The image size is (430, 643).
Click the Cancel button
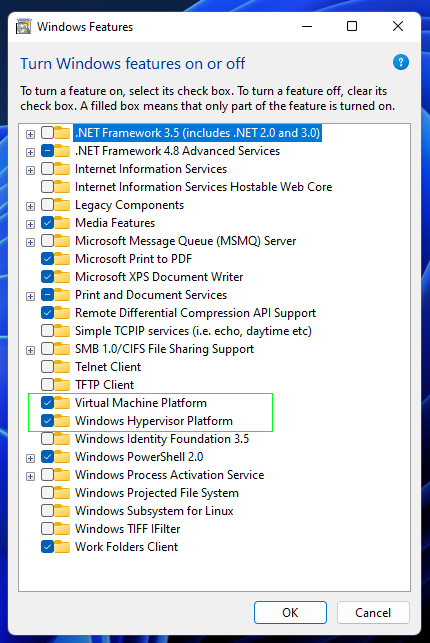point(373,612)
